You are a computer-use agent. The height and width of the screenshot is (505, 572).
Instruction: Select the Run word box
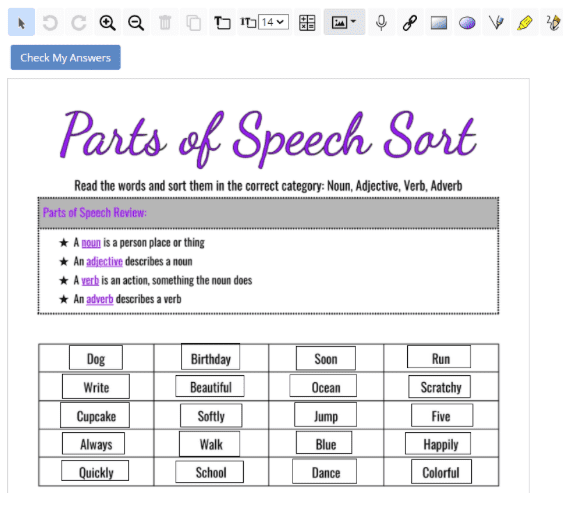pyautogui.click(x=439, y=357)
